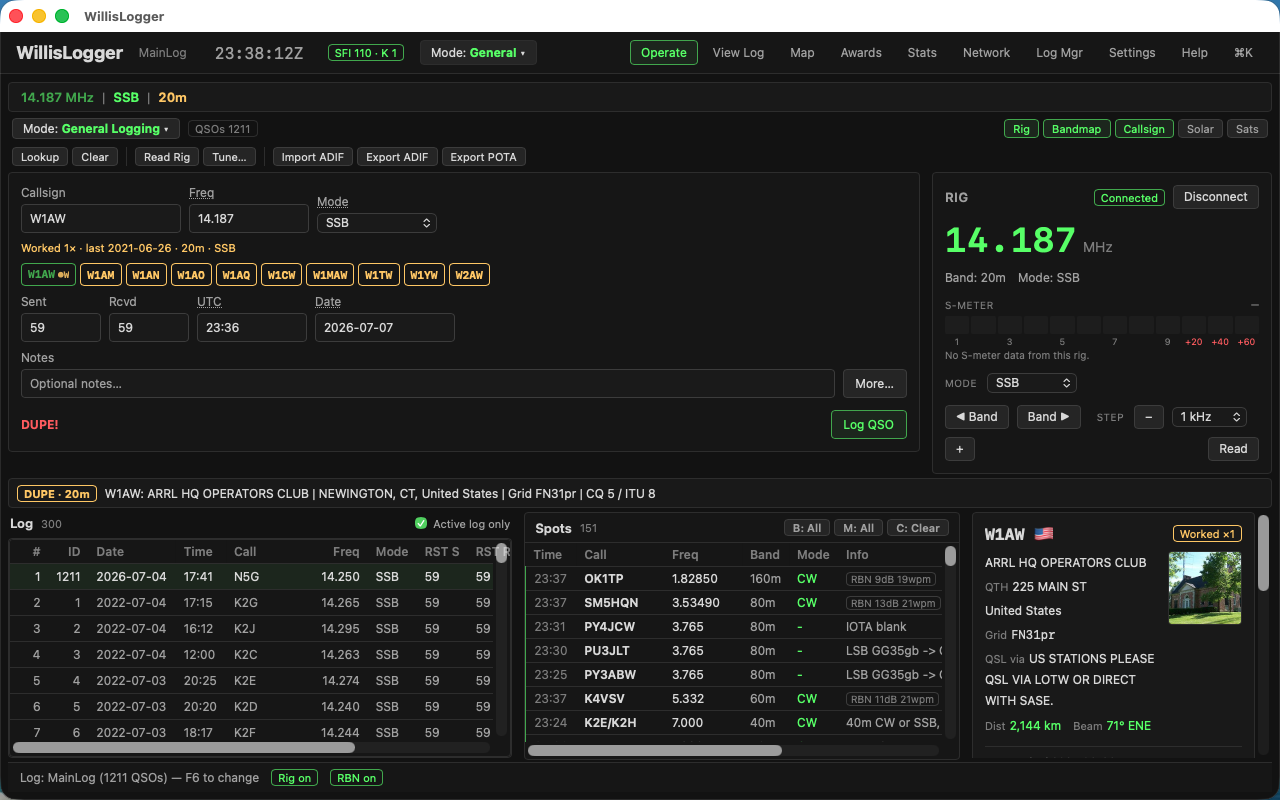
Task: Toggle the Bandmap panel pill
Action: pos(1076,129)
